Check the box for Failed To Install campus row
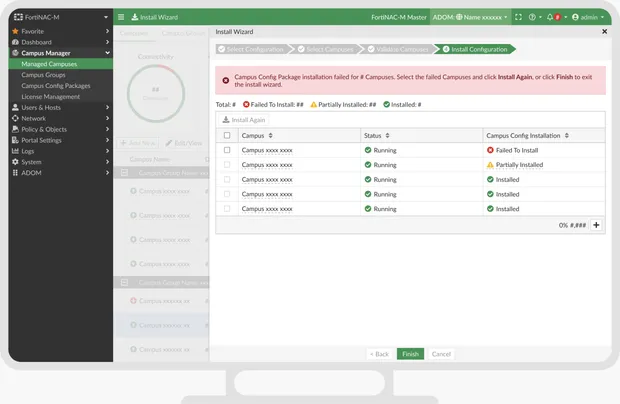Image resolution: width=620 pixels, height=404 pixels. point(227,150)
